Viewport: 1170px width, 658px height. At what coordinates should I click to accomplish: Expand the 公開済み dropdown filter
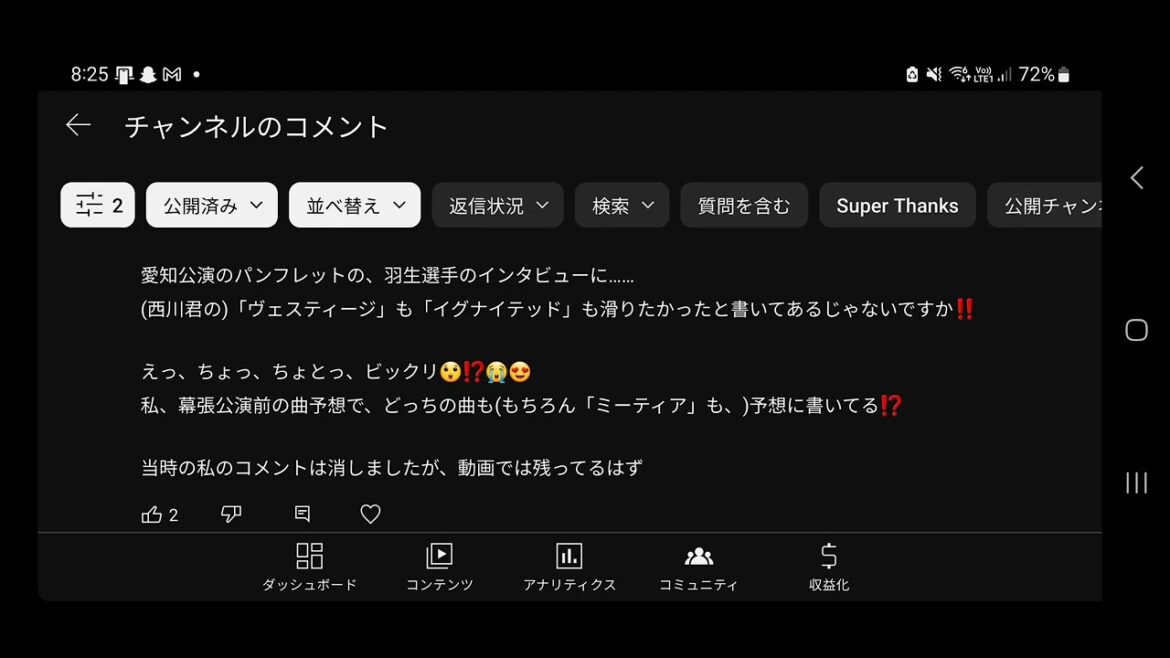pyautogui.click(x=212, y=204)
